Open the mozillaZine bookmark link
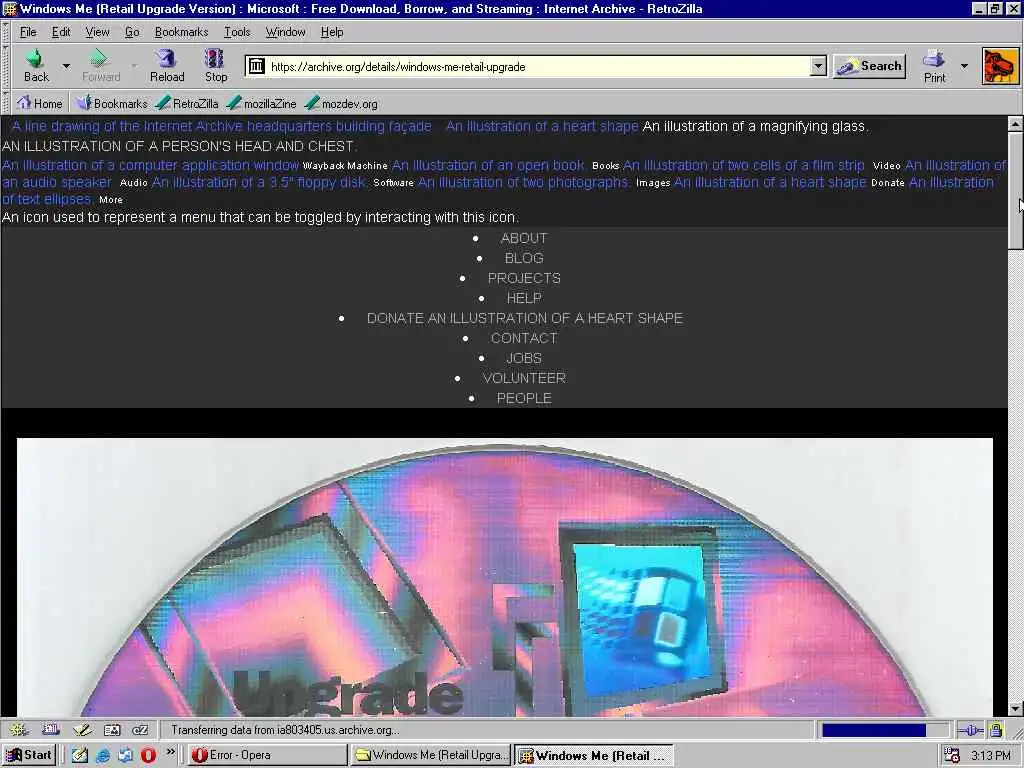 pyautogui.click(x=262, y=103)
